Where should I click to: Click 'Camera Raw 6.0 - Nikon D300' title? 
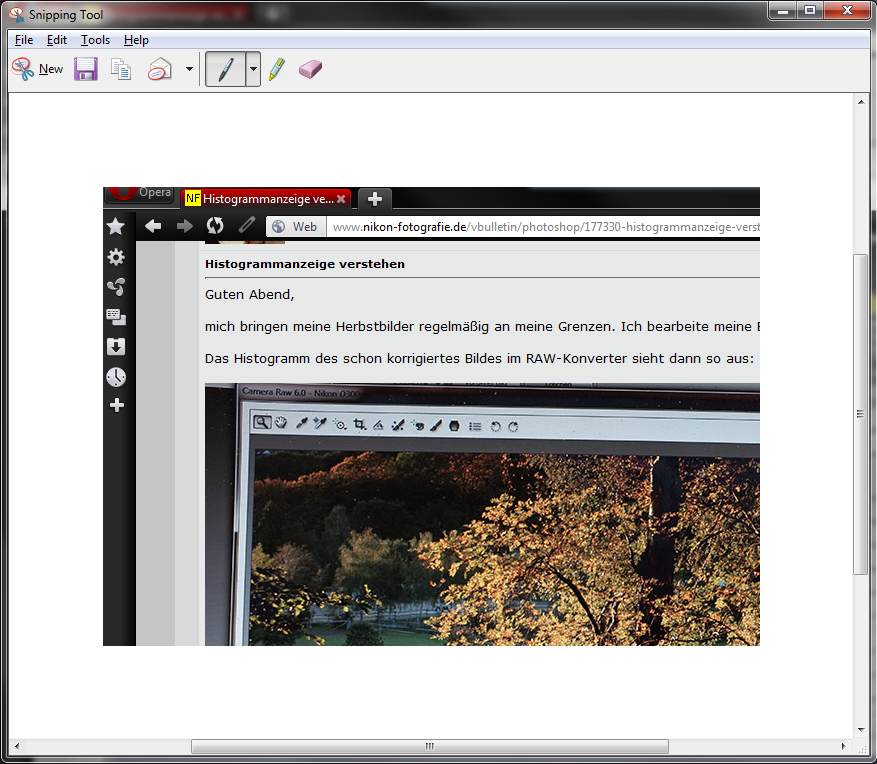(300, 393)
